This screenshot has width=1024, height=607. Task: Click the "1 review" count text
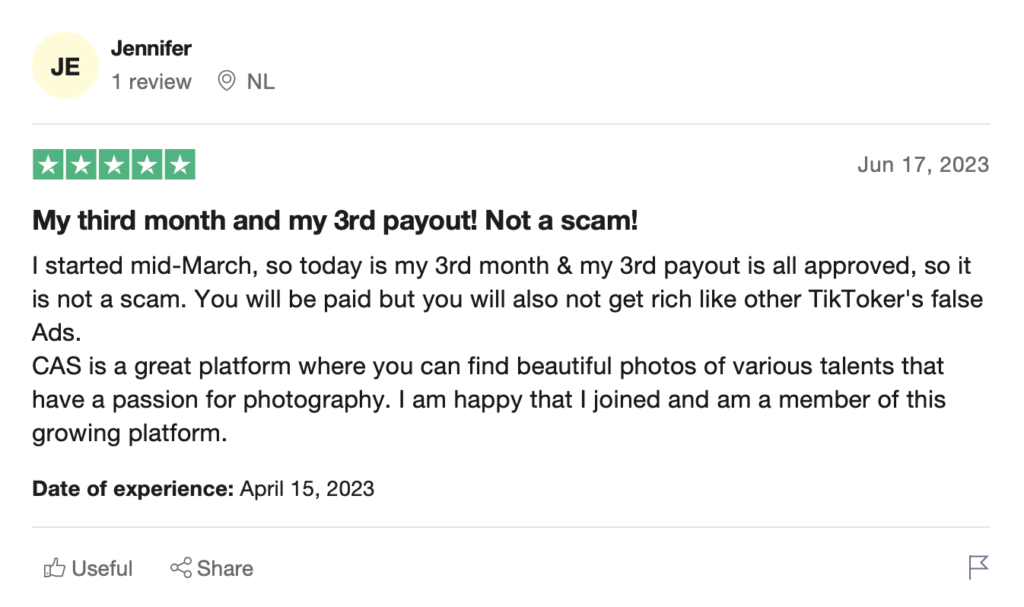coord(151,82)
